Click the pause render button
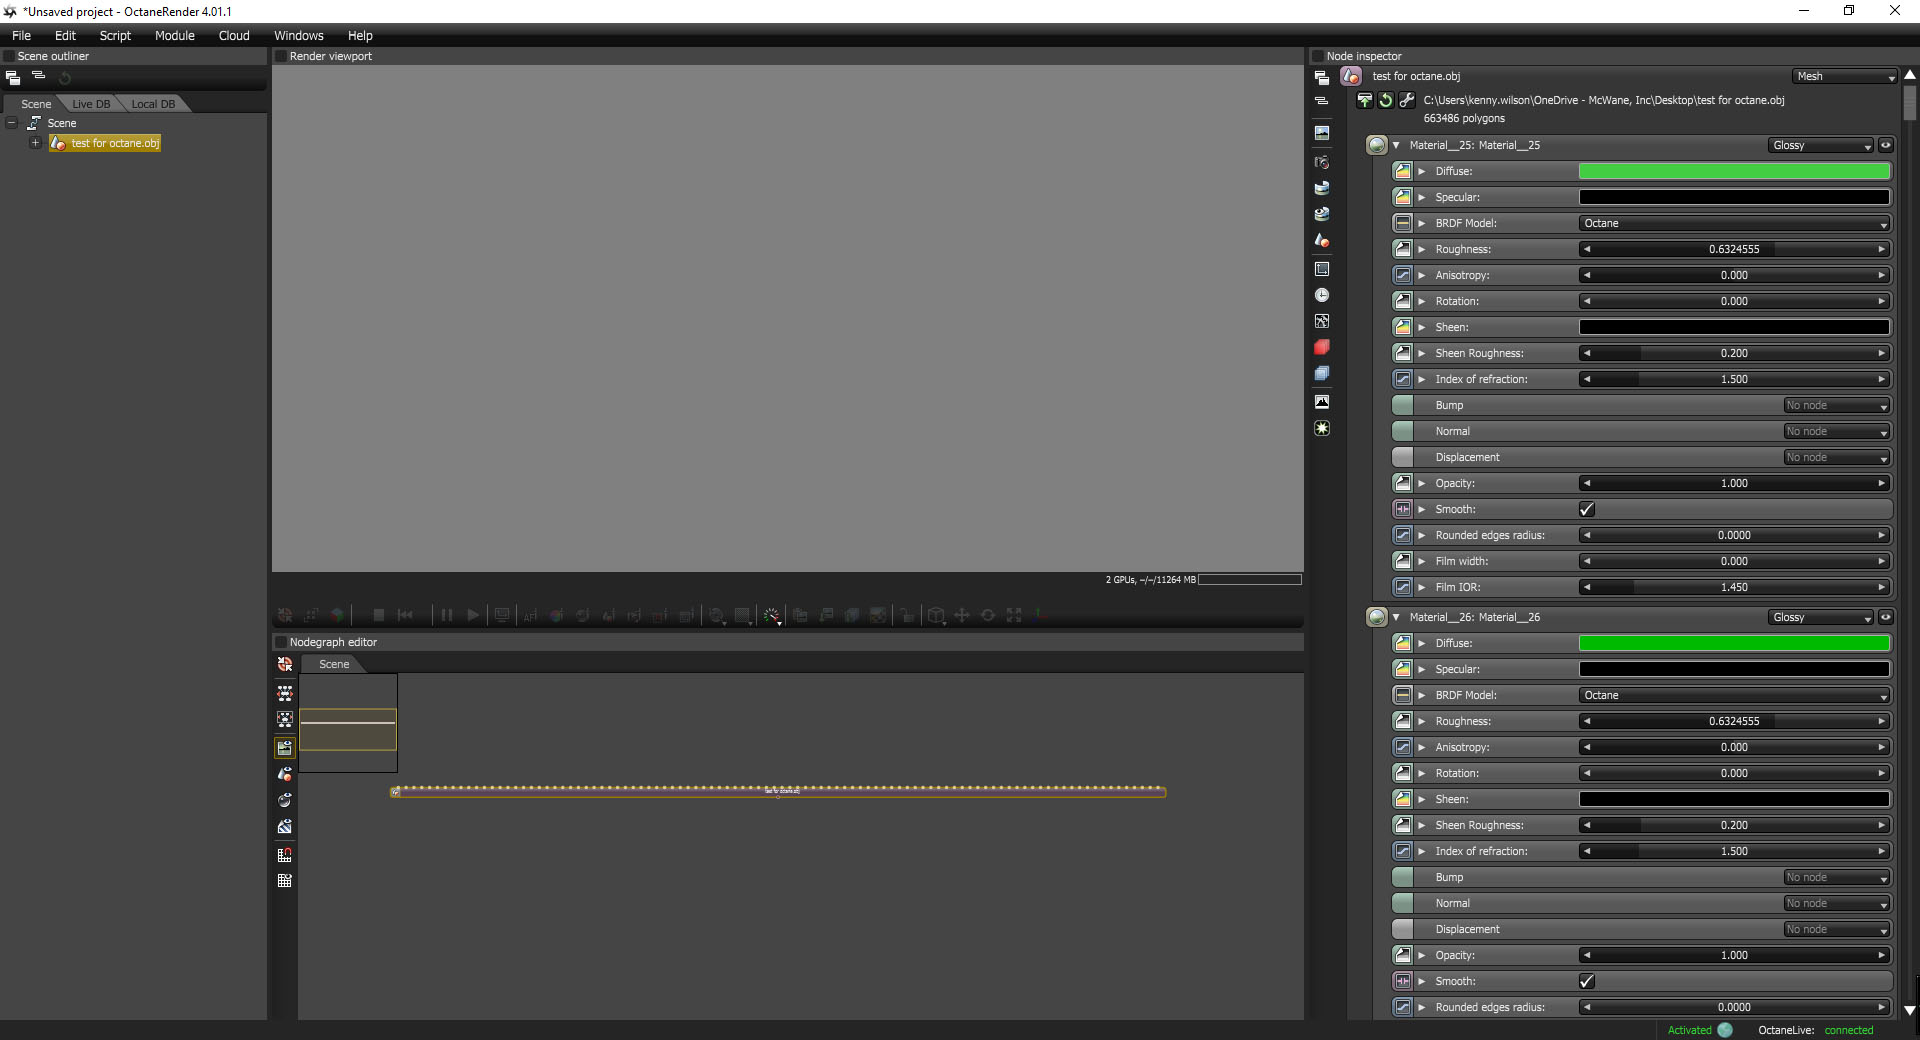The height and width of the screenshot is (1040, 1920). [447, 615]
